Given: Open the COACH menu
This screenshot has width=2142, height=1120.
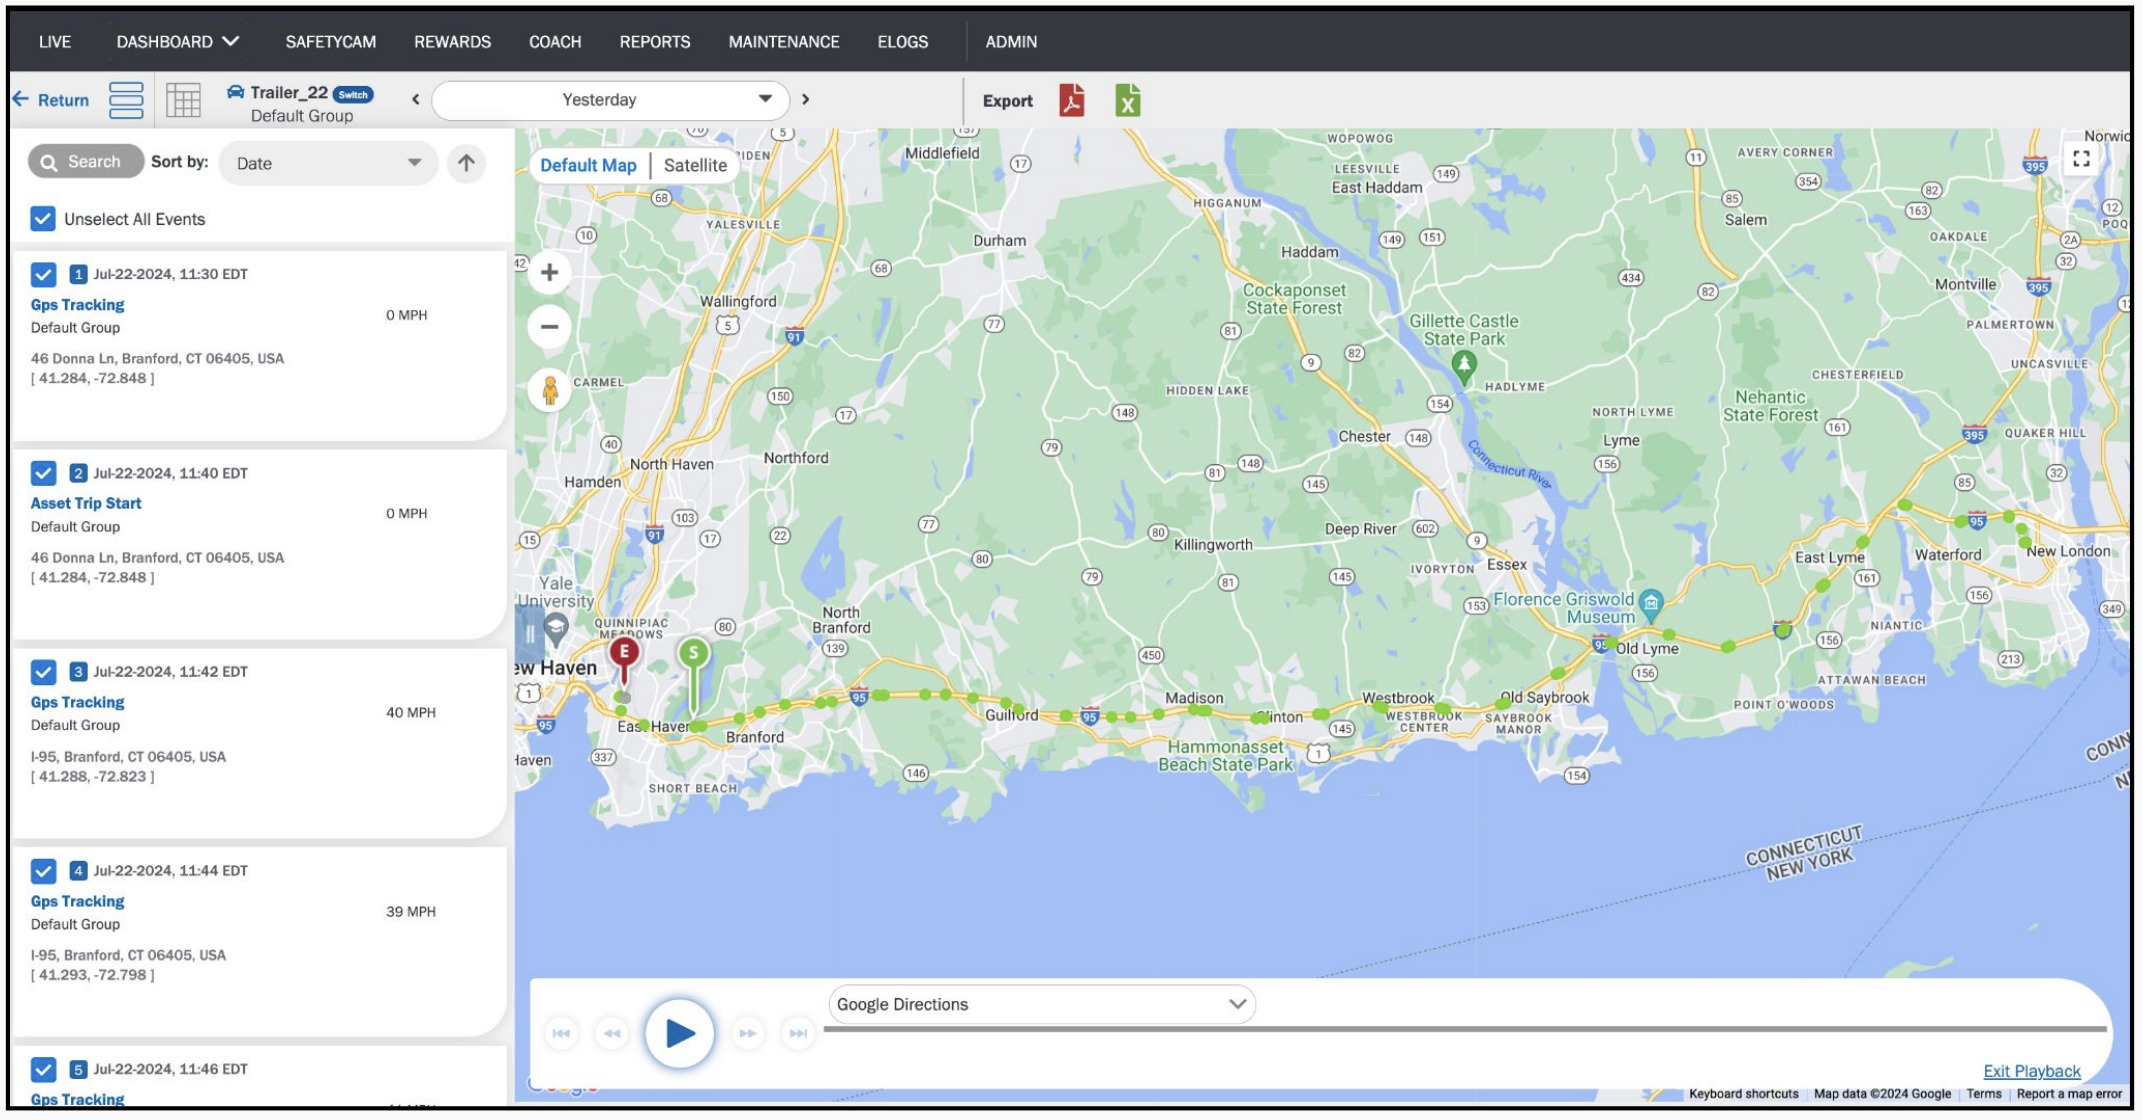Looking at the screenshot, I should (x=555, y=41).
